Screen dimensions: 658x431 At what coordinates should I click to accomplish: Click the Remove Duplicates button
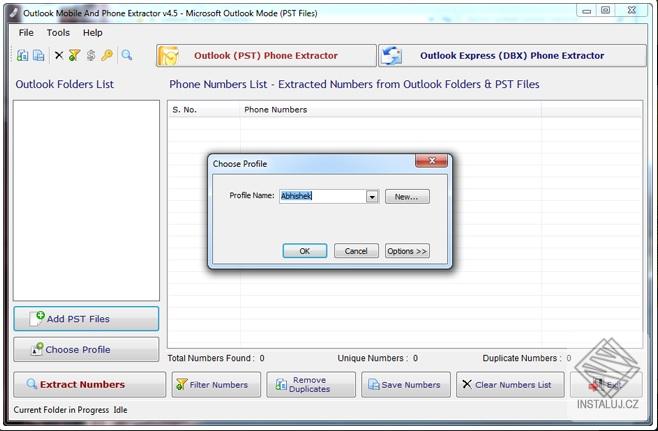(x=311, y=384)
